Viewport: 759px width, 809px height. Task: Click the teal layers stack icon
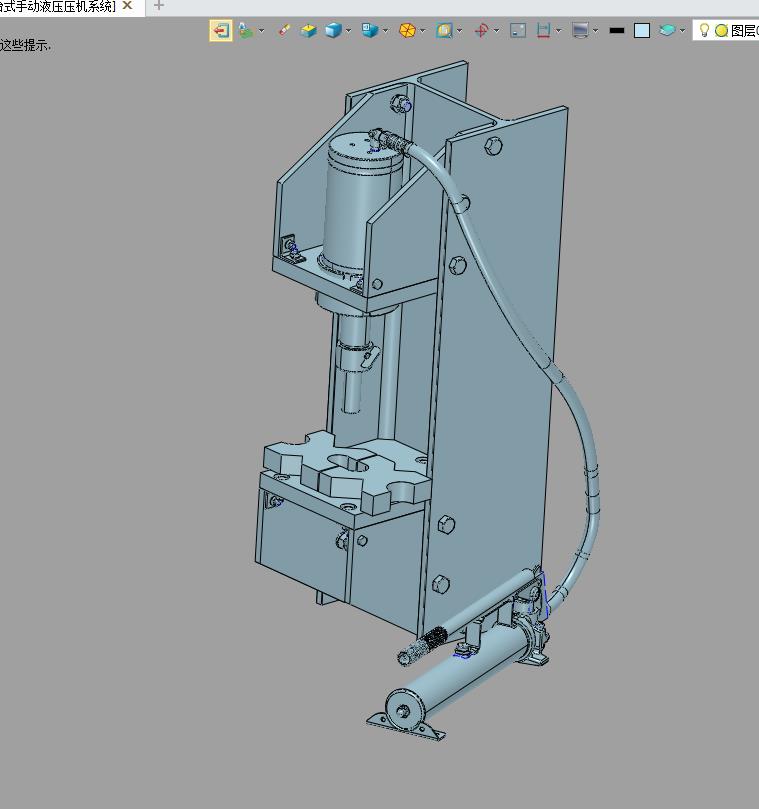[x=667, y=30]
